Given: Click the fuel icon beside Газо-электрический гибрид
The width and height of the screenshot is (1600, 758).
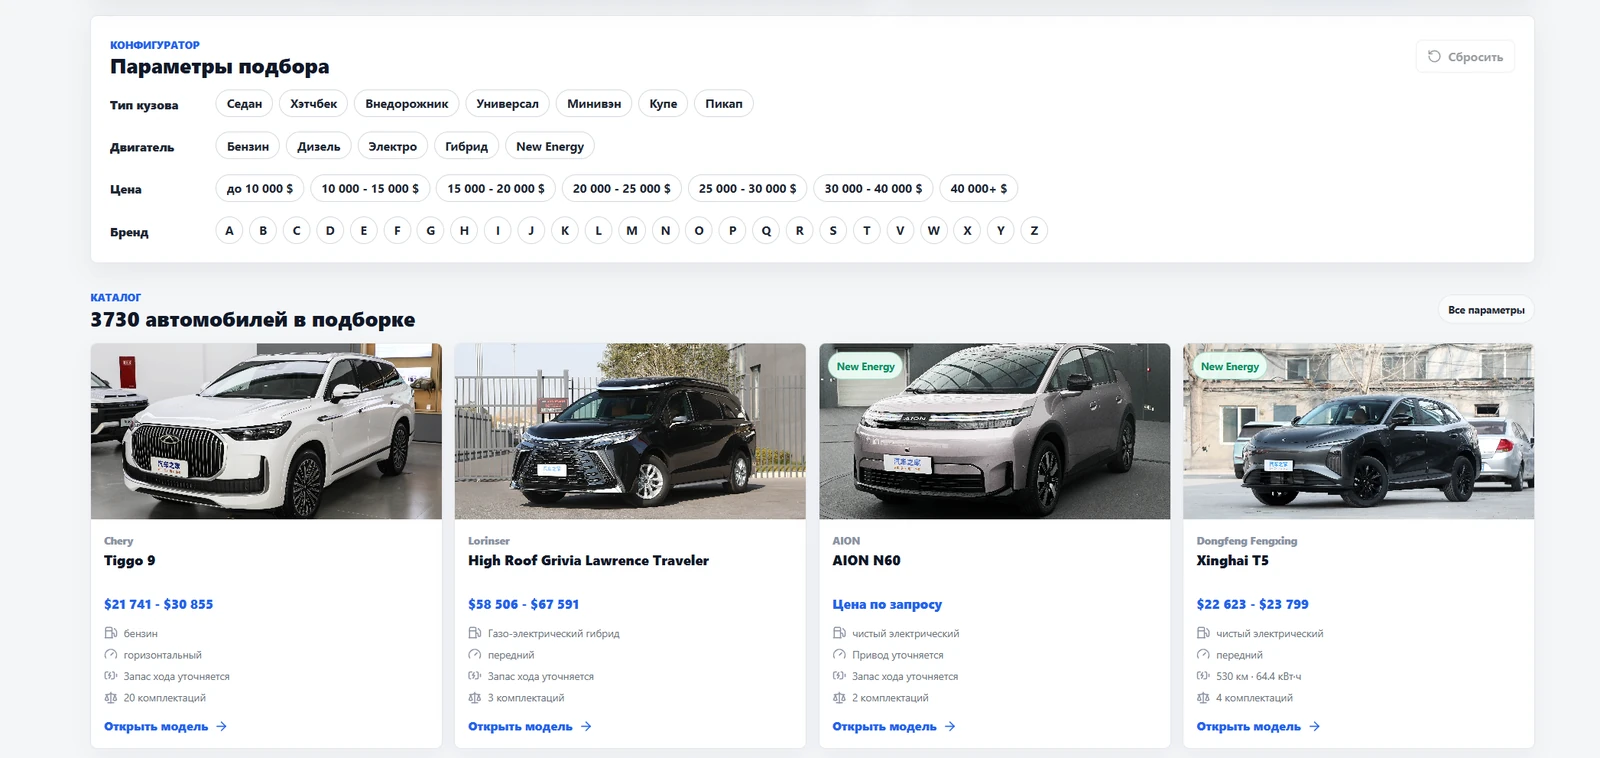Looking at the screenshot, I should [x=475, y=633].
